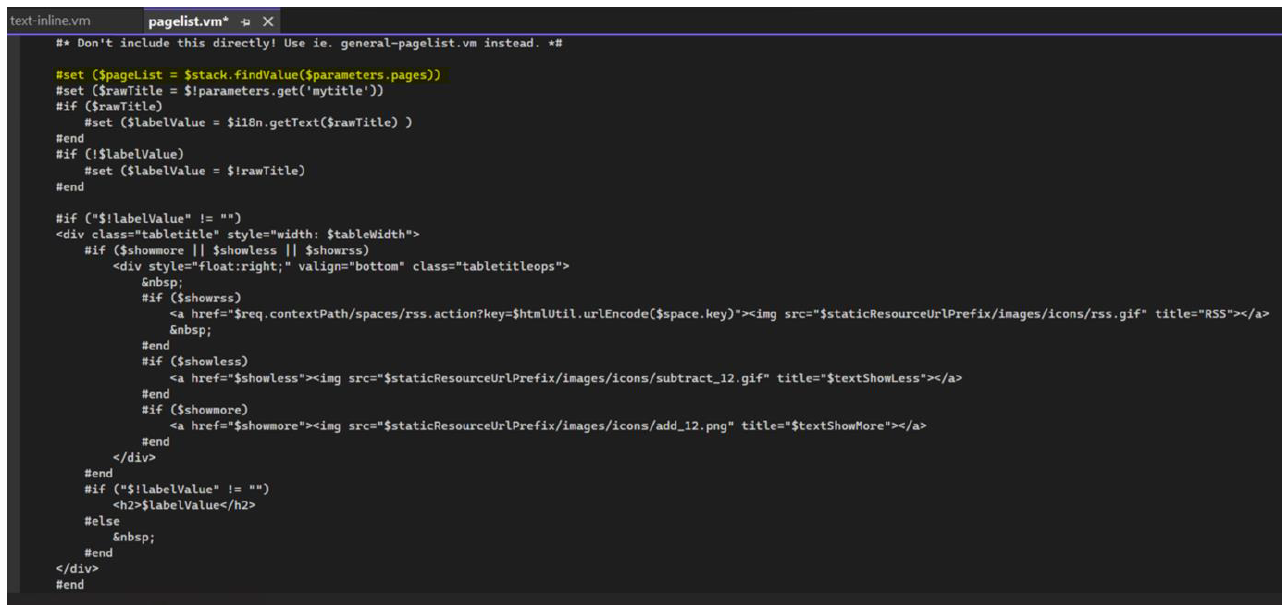The image size is (1288, 609).
Task: Pin the pagelist.vm tab
Action: coord(247,22)
